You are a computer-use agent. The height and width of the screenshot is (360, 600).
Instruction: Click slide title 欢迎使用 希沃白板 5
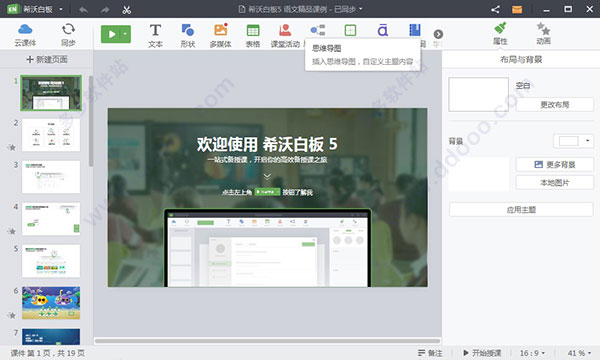click(x=267, y=144)
